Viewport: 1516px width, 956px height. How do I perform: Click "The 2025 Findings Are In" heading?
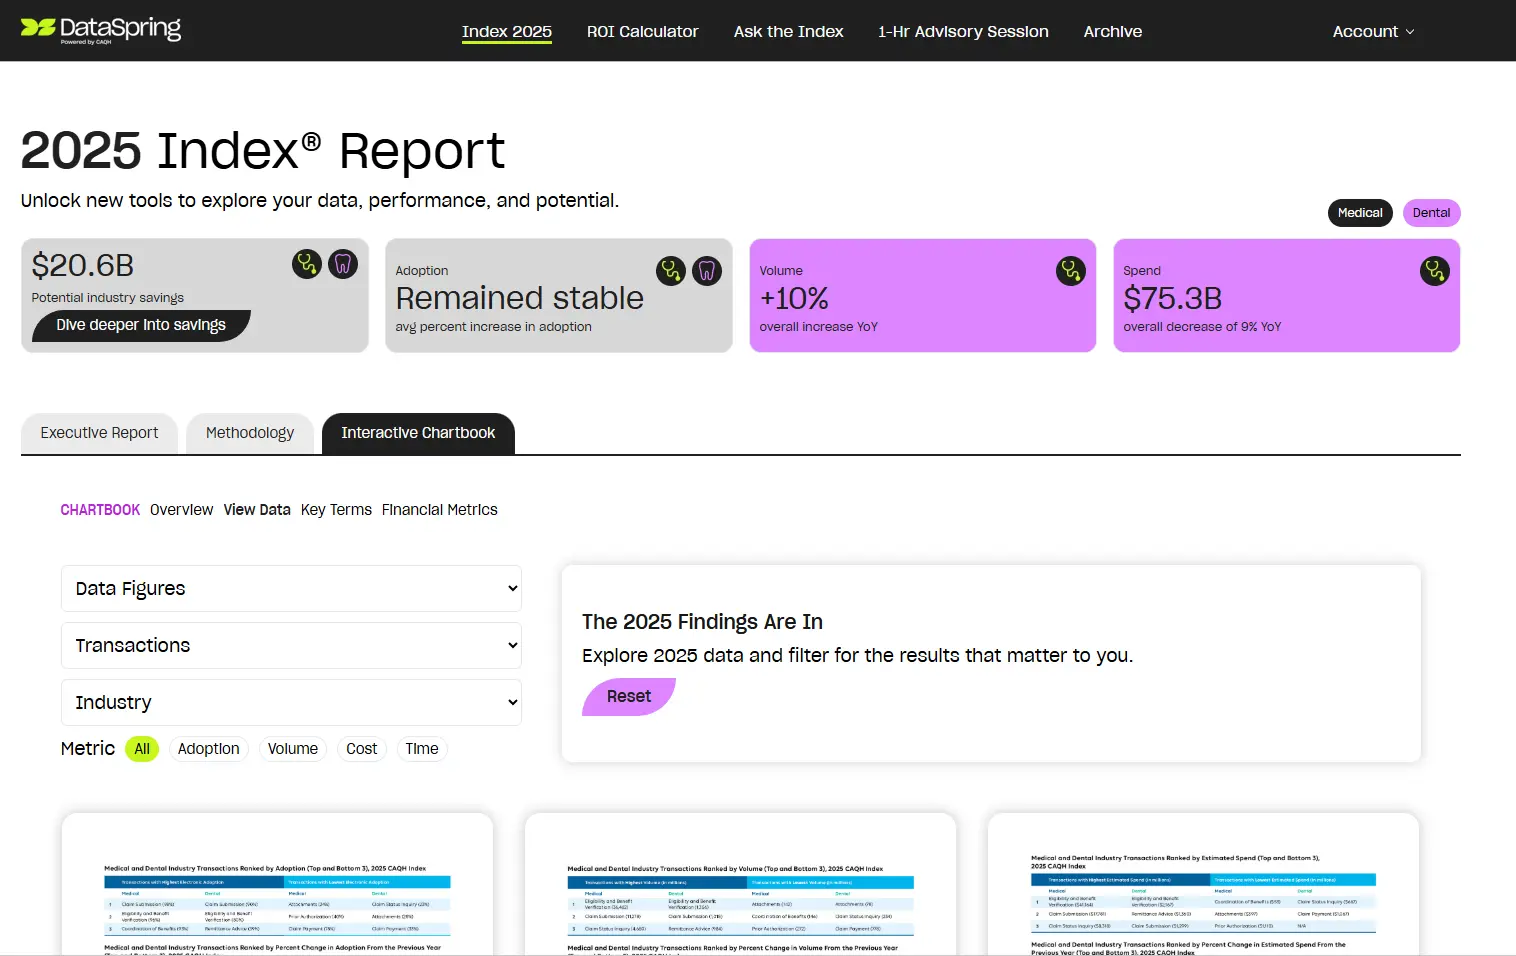[702, 622]
